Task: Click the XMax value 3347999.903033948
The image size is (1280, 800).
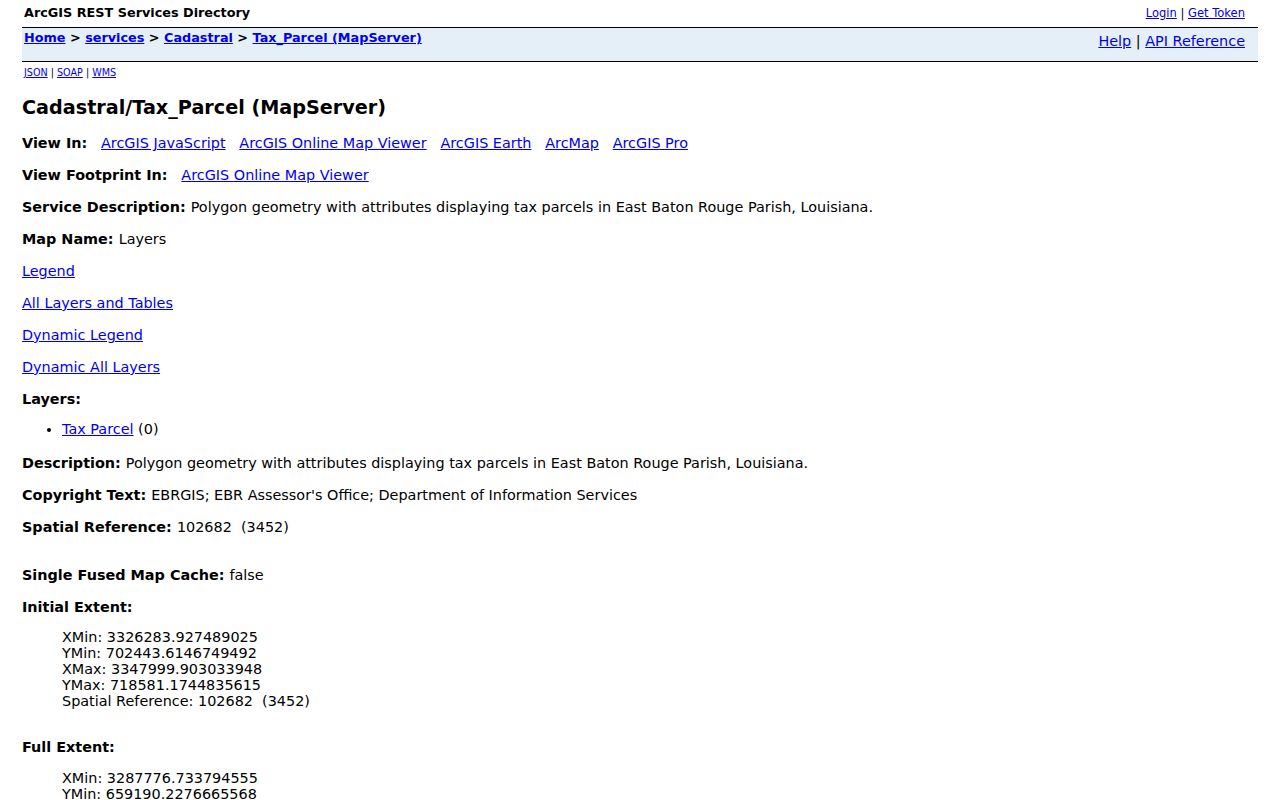Action: [186, 669]
